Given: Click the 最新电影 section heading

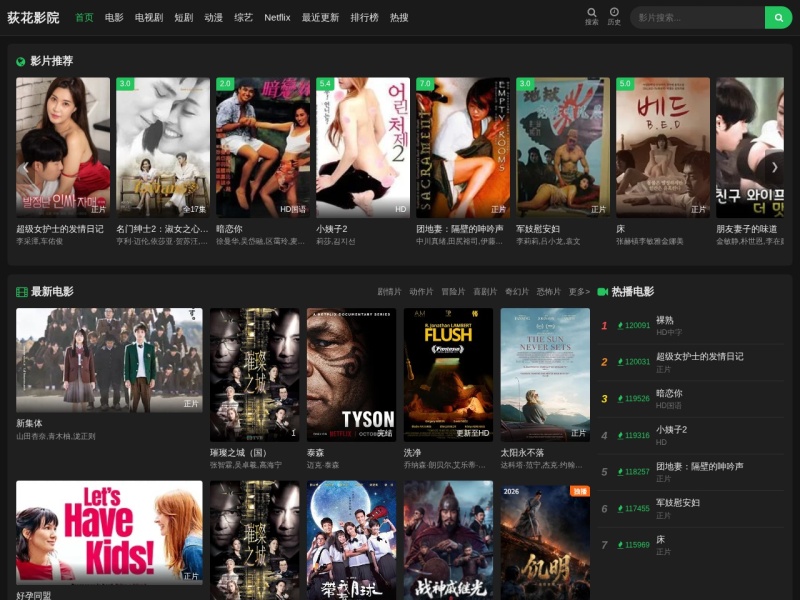Looking at the screenshot, I should click(52, 292).
